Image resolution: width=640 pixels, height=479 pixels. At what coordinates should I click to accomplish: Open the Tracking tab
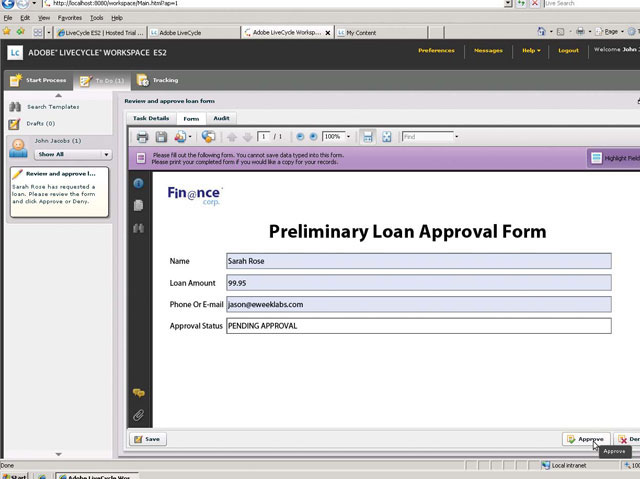click(158, 80)
